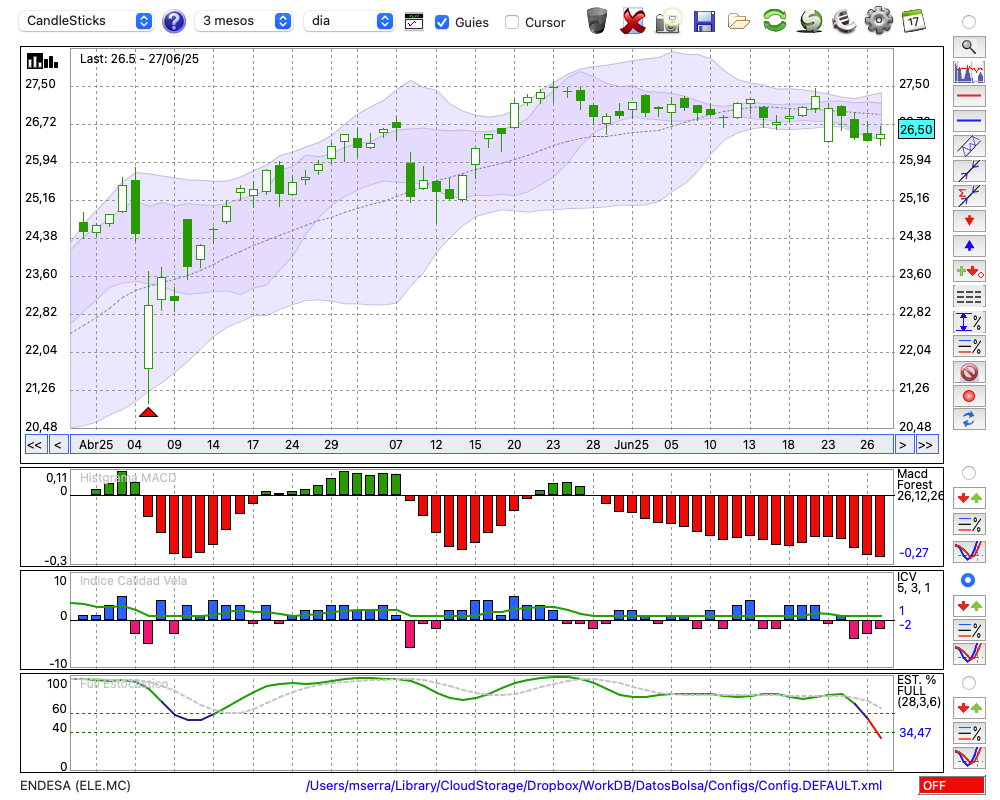
Task: Open the '3 mesos' time range dropdown
Action: (243, 21)
